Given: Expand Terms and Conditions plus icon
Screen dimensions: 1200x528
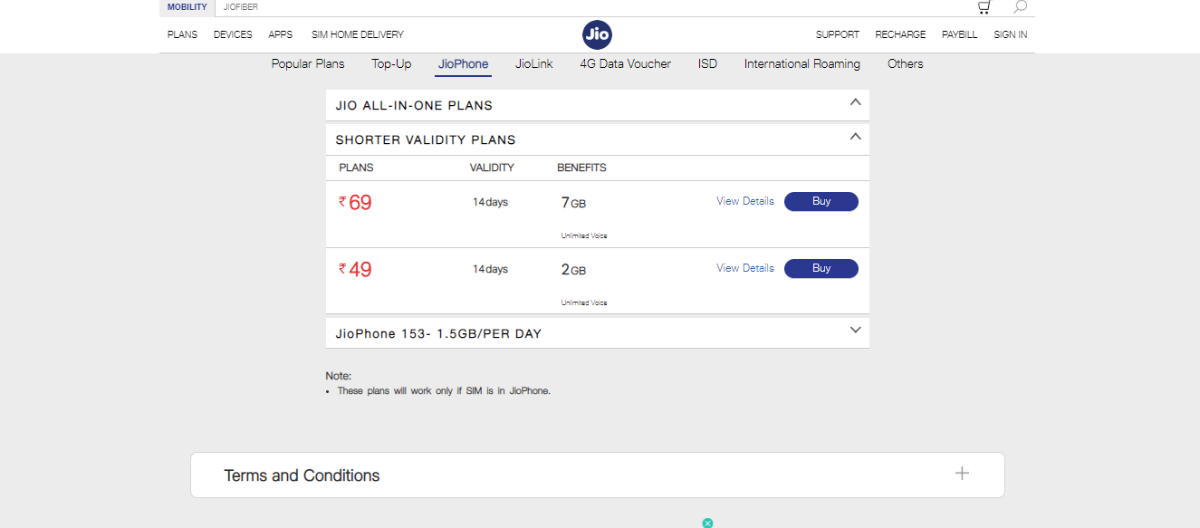Looking at the screenshot, I should tap(962, 474).
